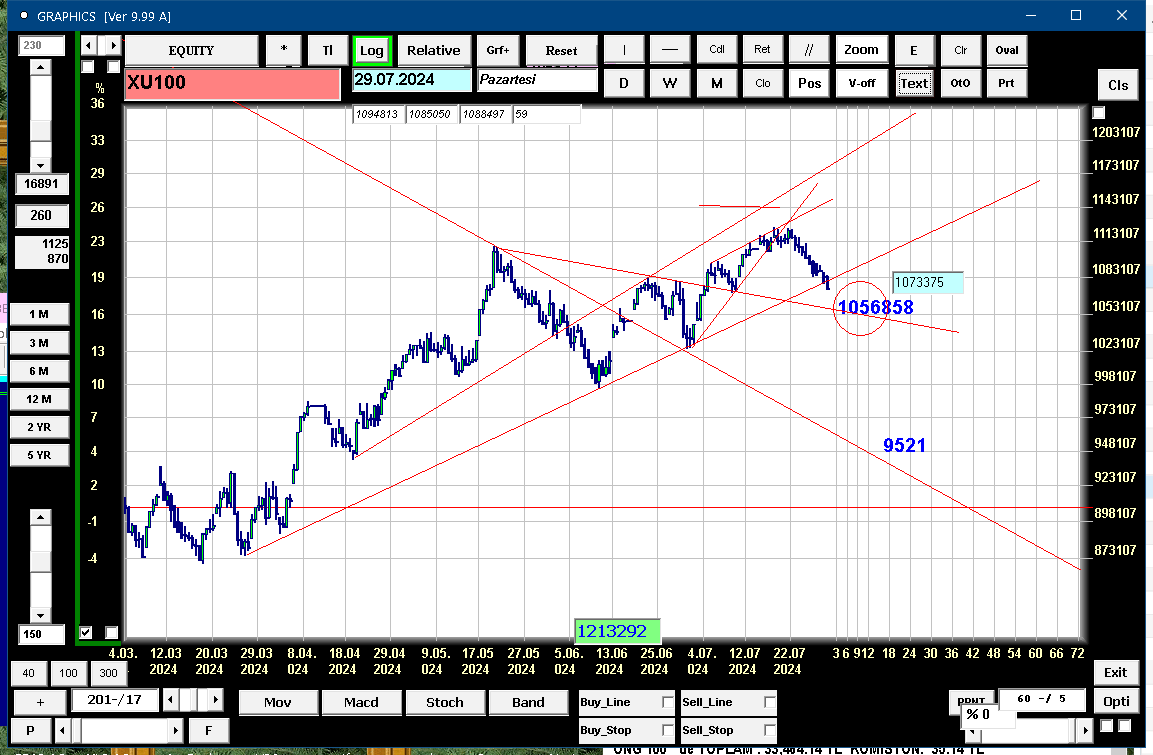Click the Prt print button

tap(1006, 83)
